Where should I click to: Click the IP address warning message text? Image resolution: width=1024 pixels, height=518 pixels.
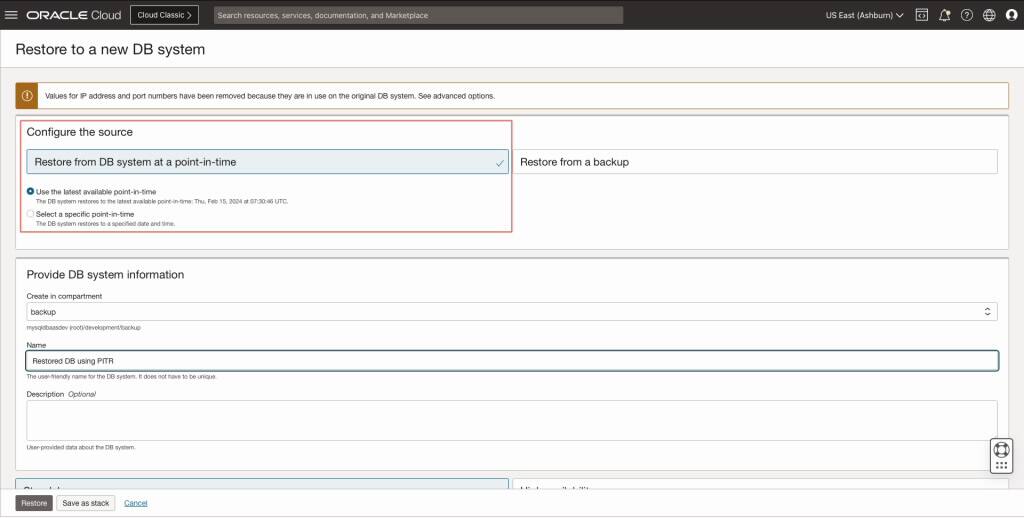(270, 96)
